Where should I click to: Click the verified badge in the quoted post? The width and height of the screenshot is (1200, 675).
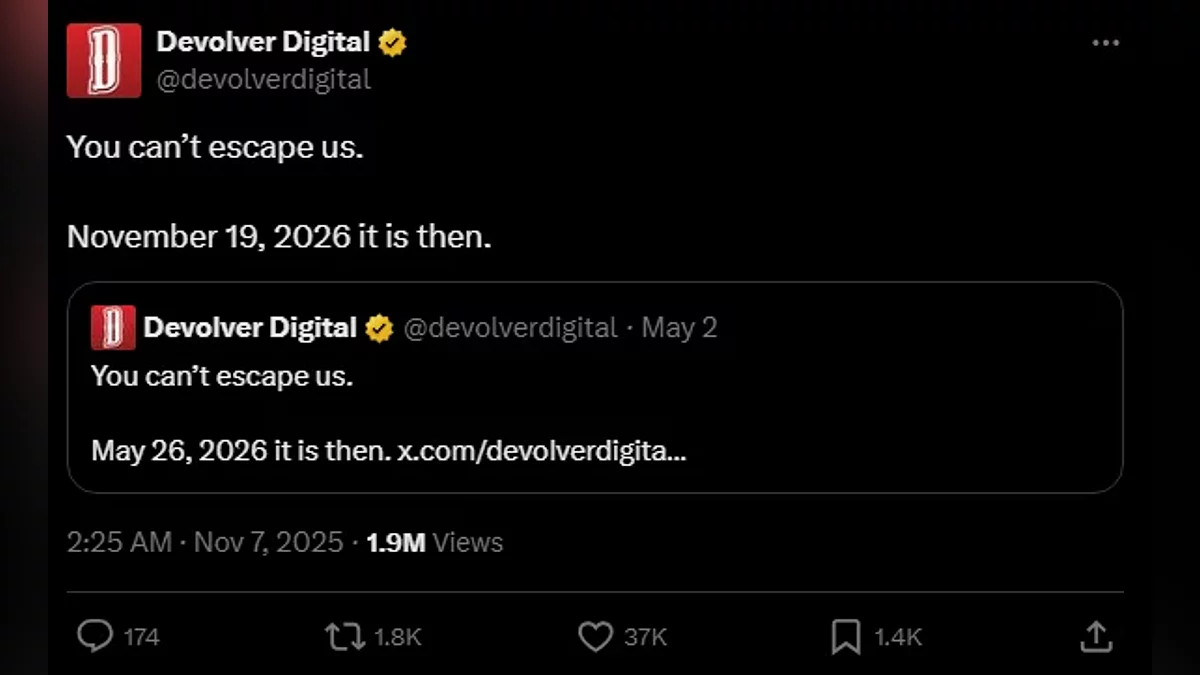point(378,327)
